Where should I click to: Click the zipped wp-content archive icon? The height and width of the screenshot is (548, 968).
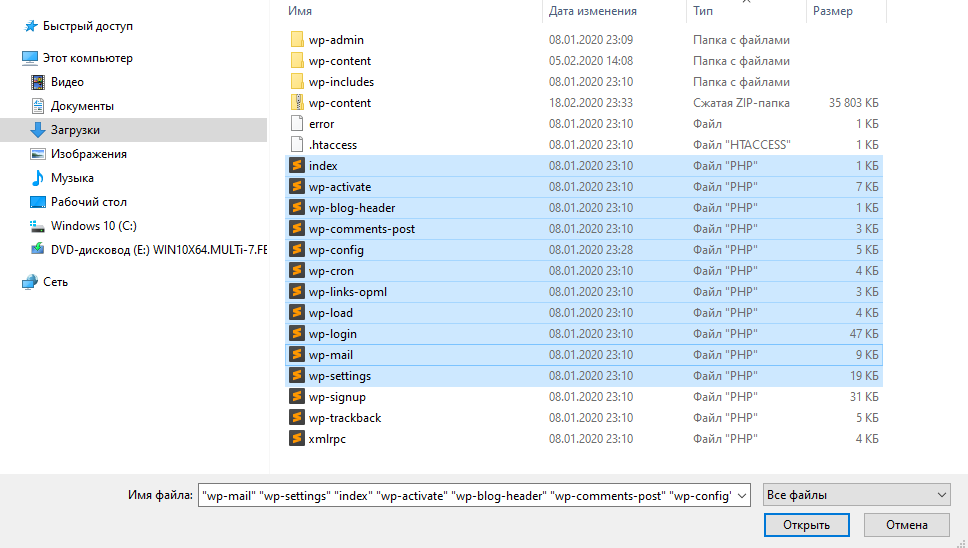[x=297, y=103]
